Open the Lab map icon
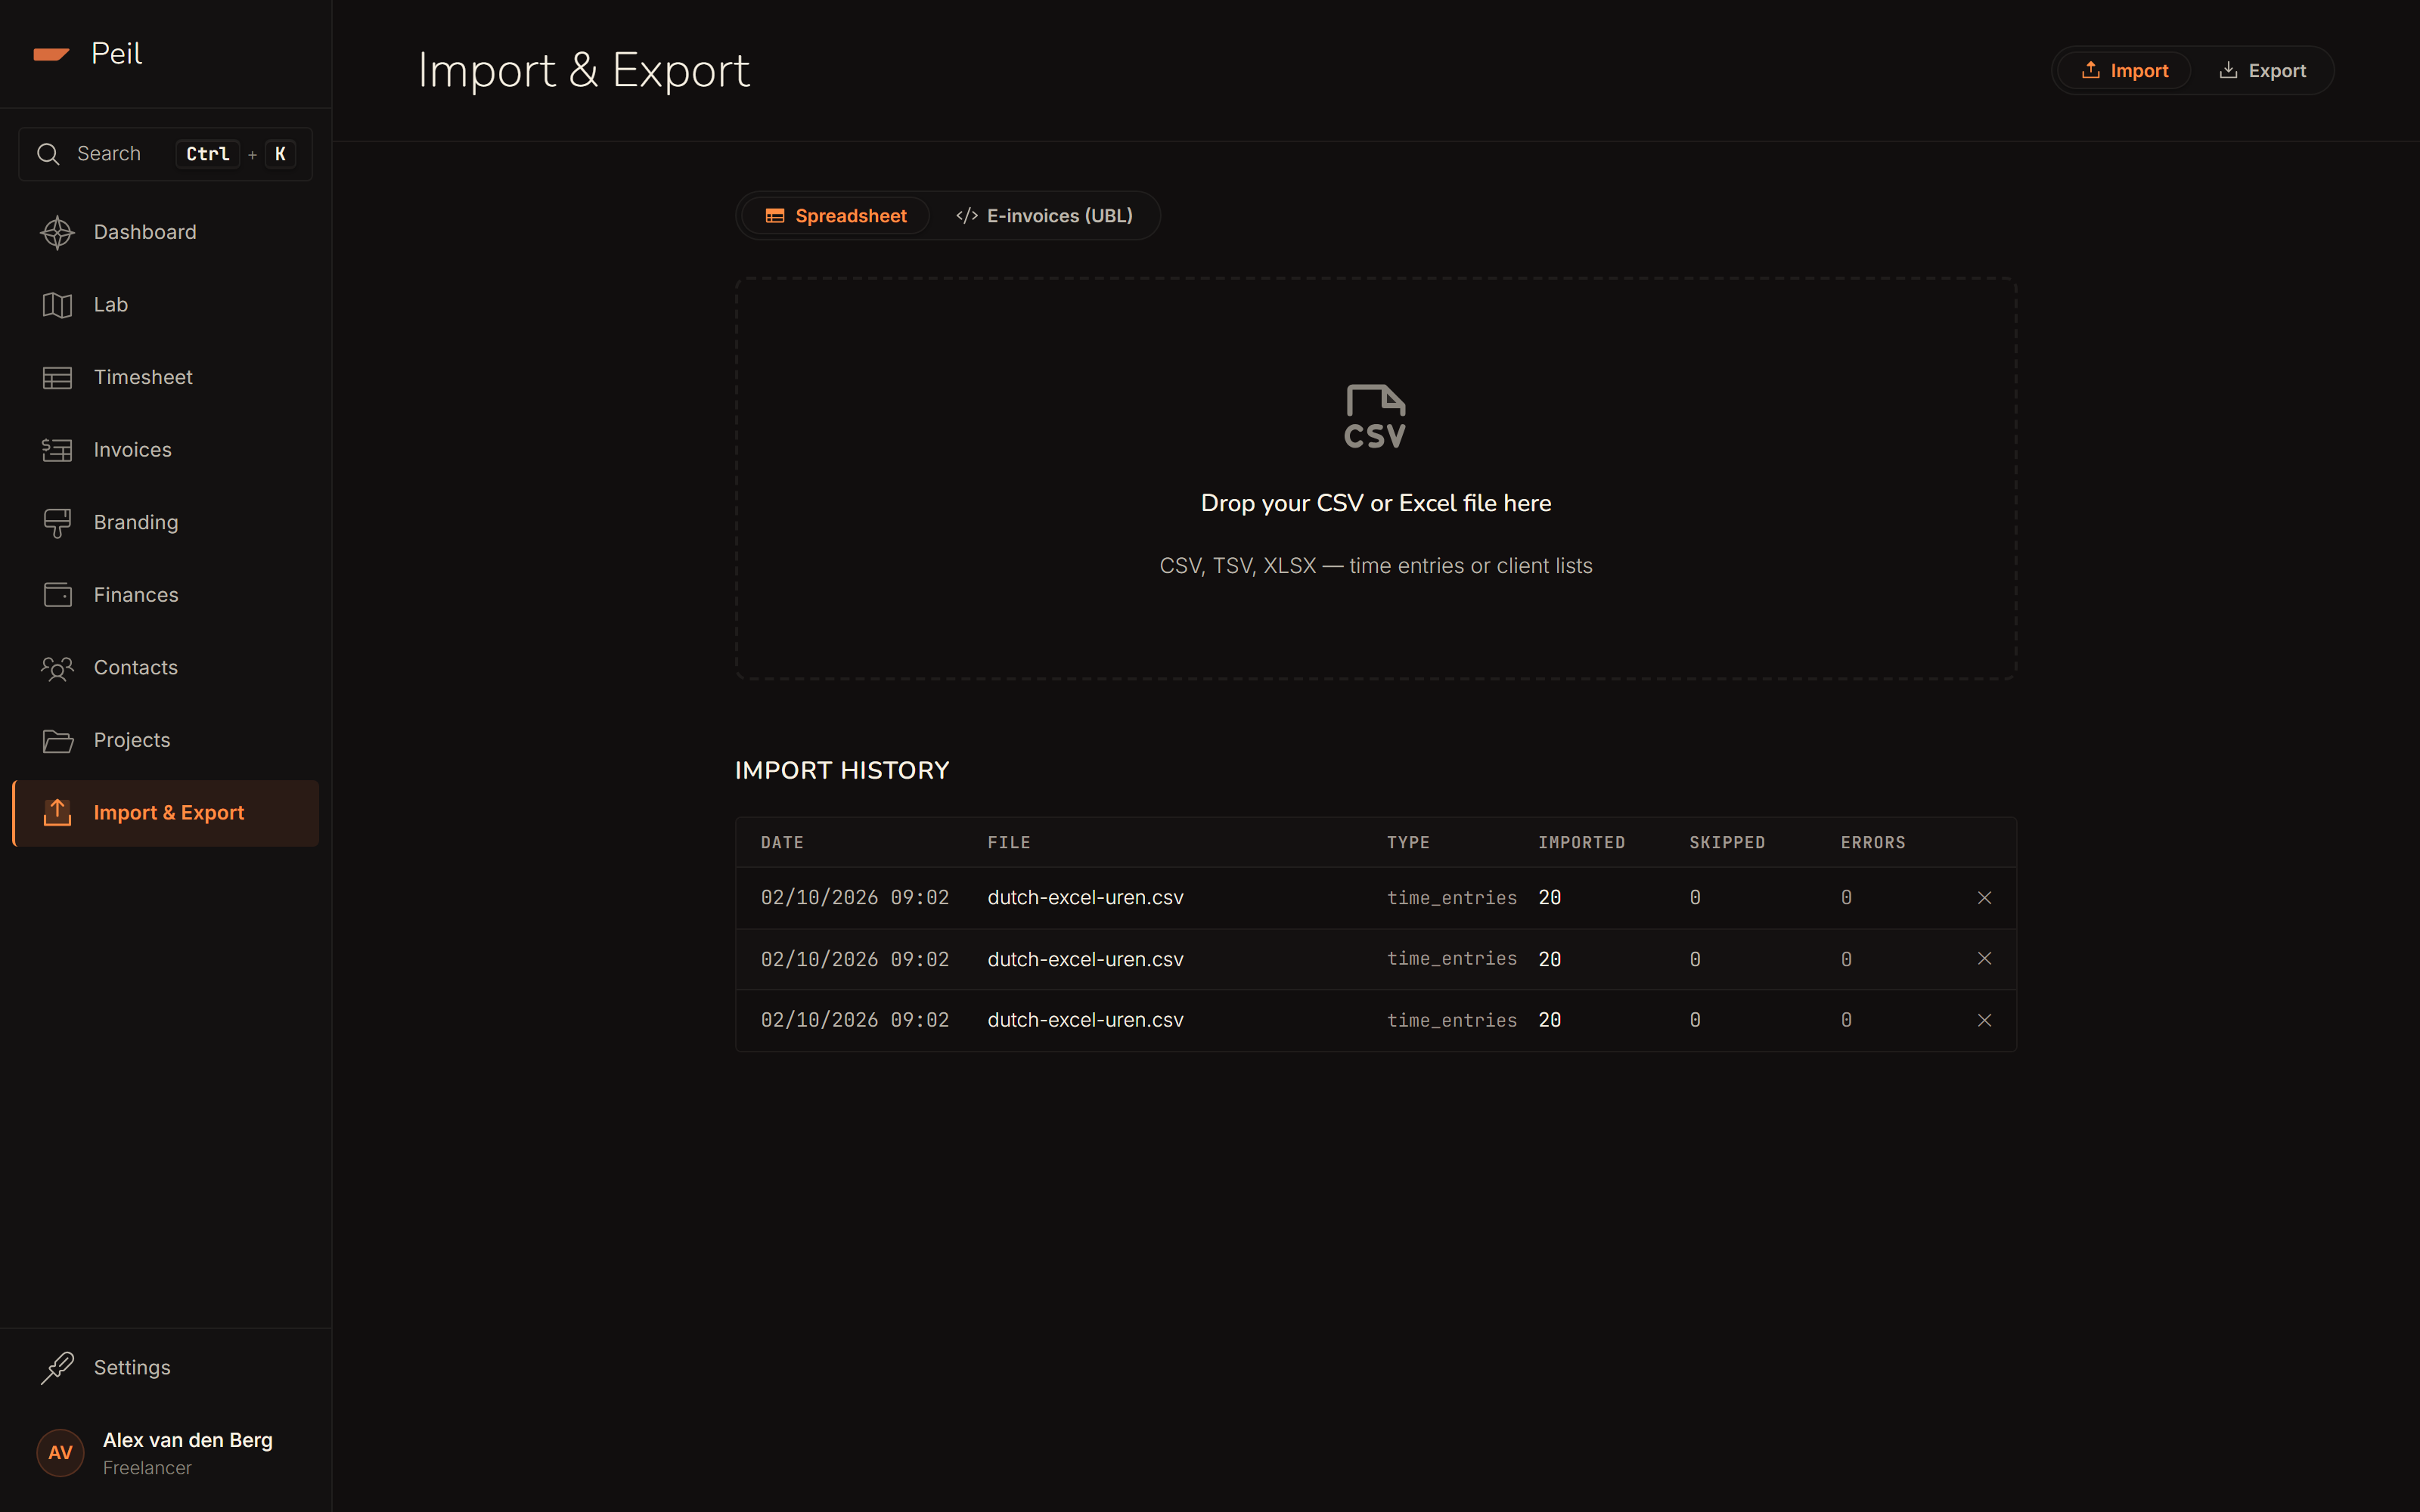Screen dimensions: 2420x1512 (57, 305)
